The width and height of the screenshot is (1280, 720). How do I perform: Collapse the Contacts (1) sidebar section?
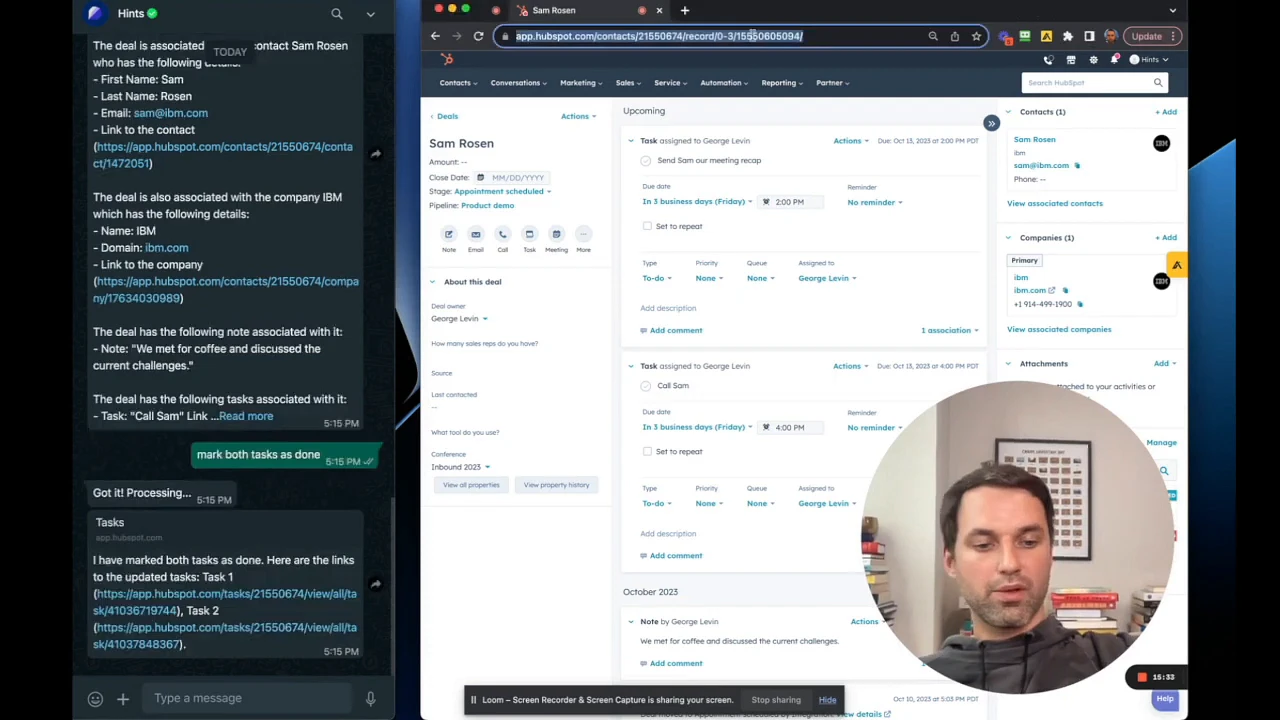click(1008, 112)
